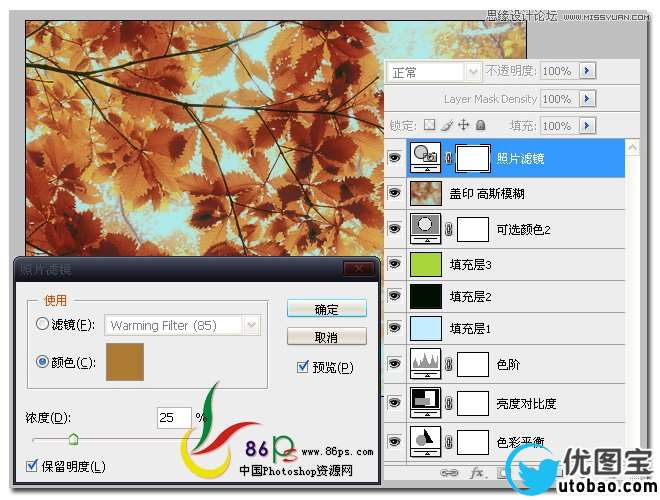This screenshot has width=660, height=500.
Task: Select the 滤镜(F) radio button
Action: point(43,324)
